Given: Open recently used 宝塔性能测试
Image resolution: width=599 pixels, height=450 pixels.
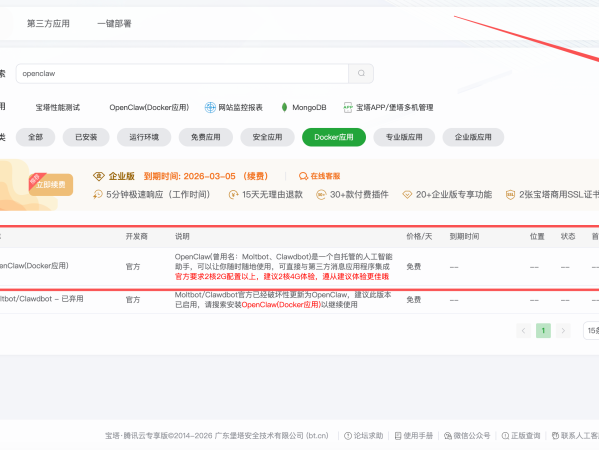Looking at the screenshot, I should coord(58,107).
